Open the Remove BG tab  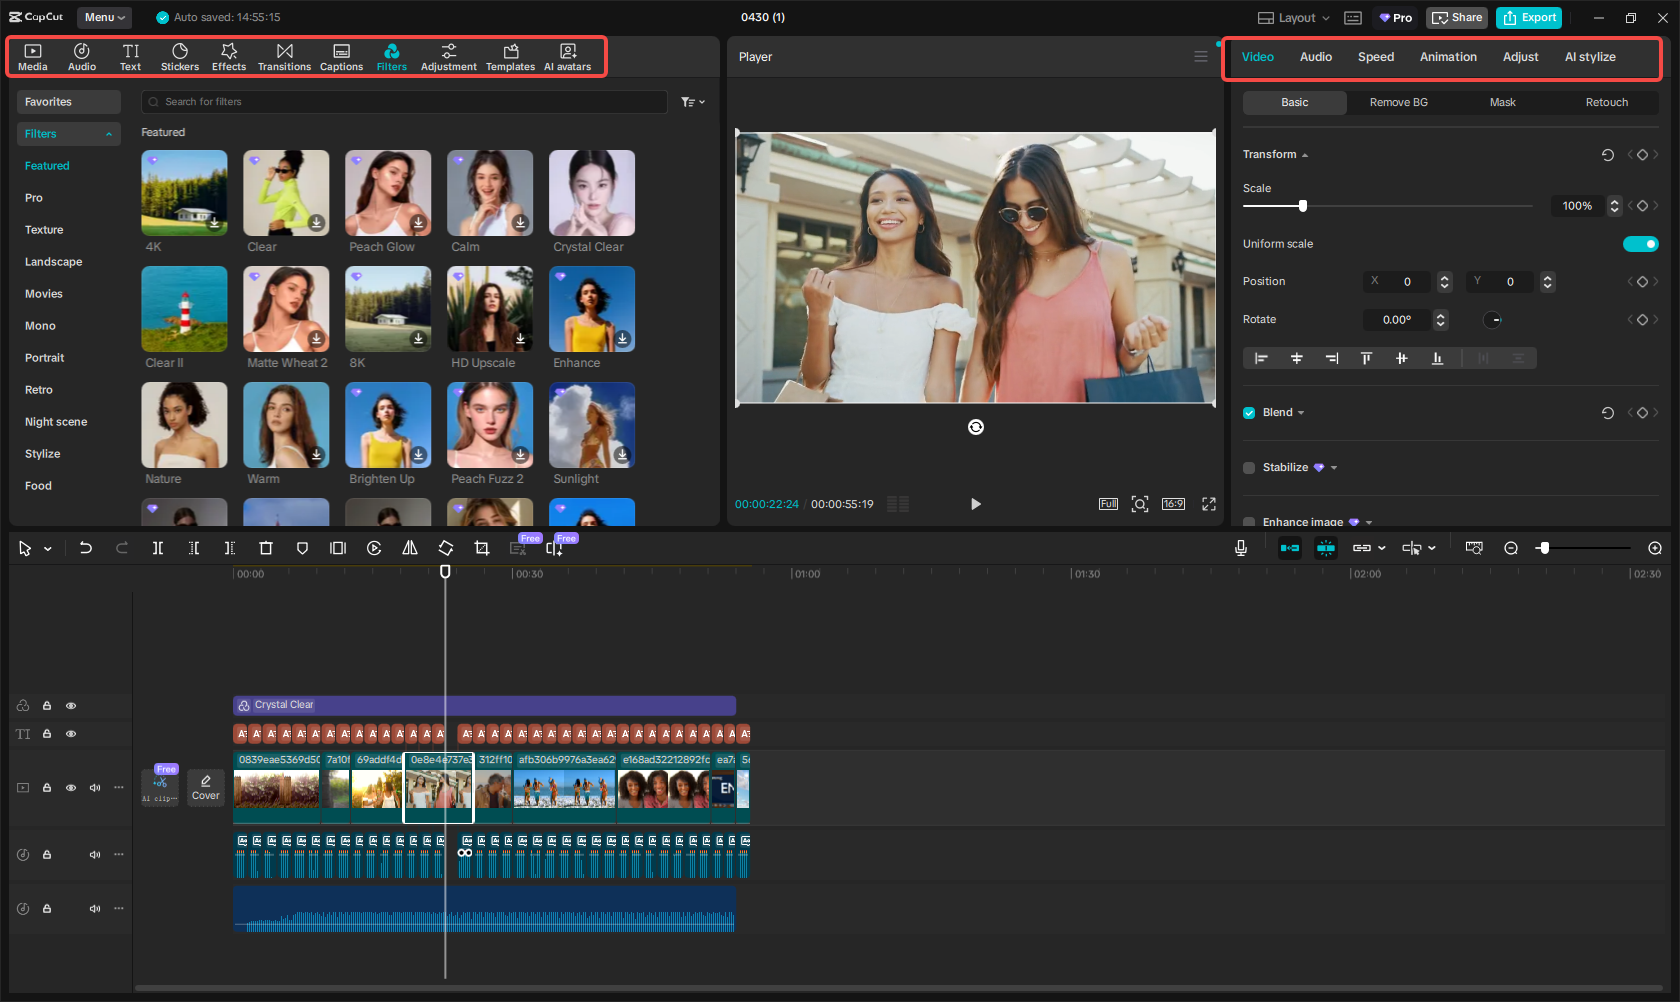pos(1398,102)
